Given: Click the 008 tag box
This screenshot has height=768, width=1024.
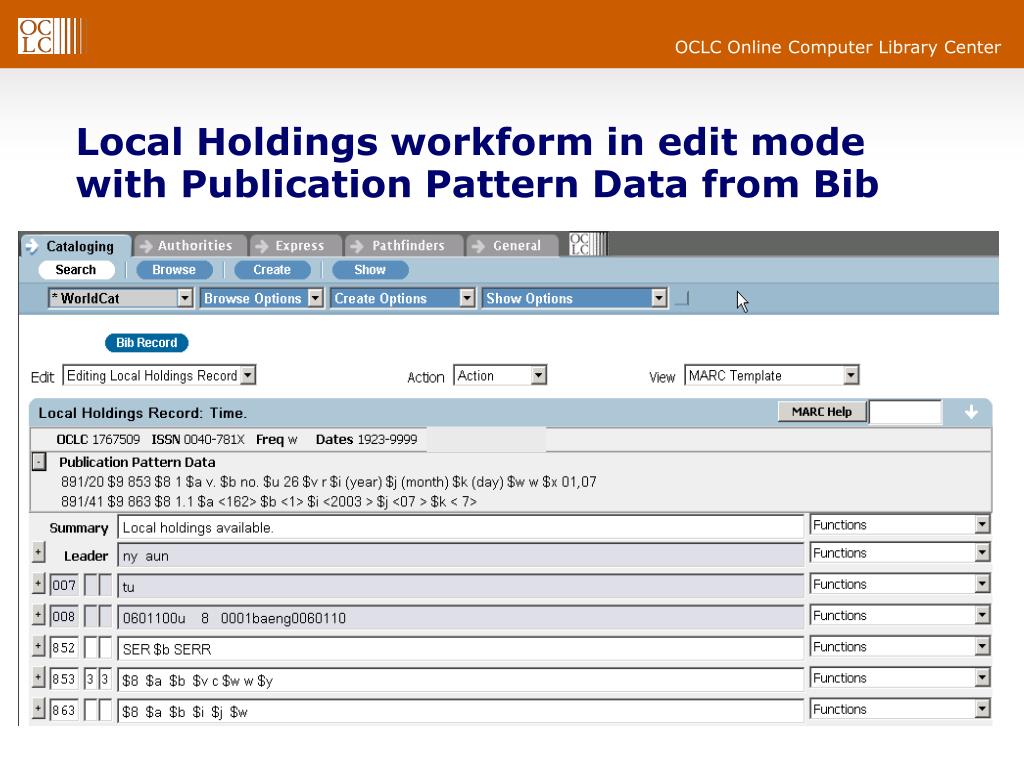Looking at the screenshot, I should click(64, 616).
